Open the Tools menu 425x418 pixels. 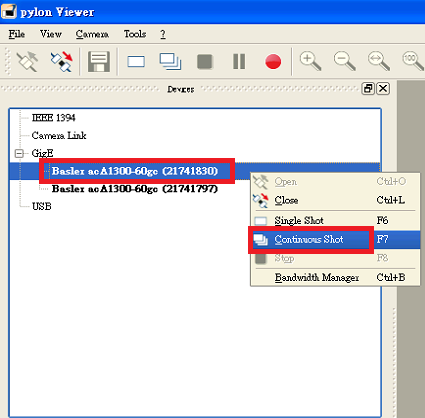tap(135, 34)
